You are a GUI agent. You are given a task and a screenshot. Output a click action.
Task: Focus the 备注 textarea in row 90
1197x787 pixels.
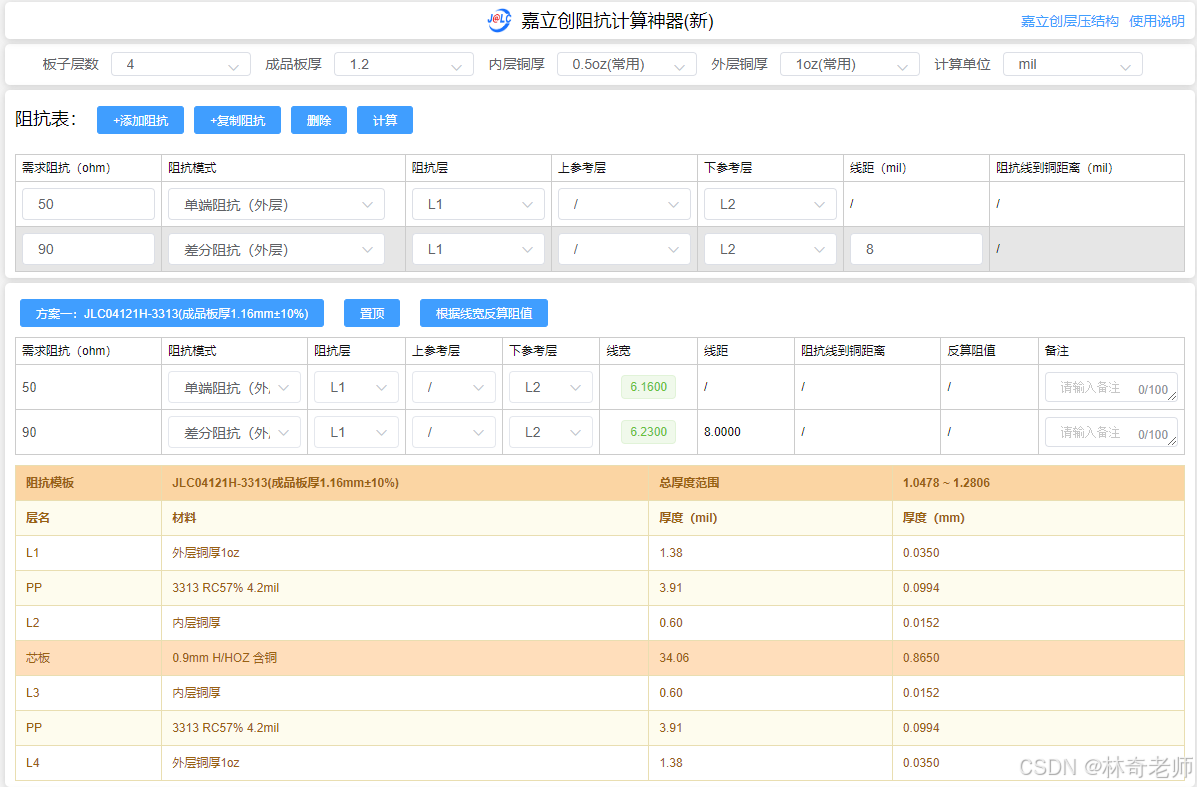click(x=1111, y=432)
